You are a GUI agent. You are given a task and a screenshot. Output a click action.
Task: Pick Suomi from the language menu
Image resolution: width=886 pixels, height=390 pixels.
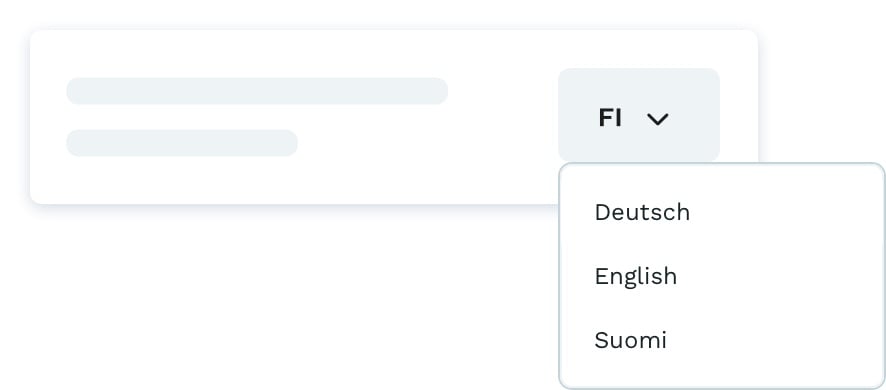click(x=630, y=340)
